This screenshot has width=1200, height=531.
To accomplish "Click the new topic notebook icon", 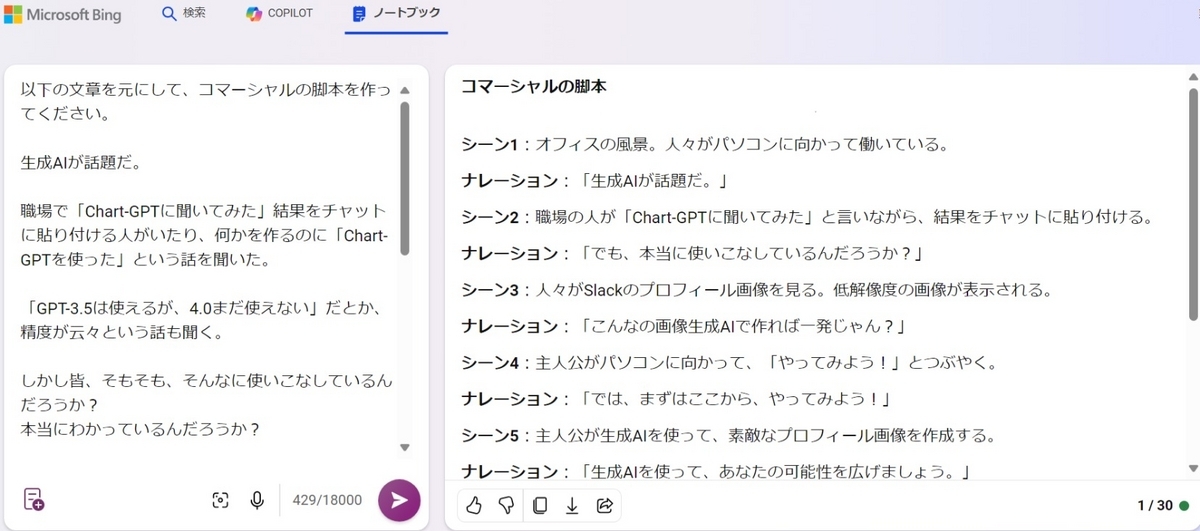I will 33,499.
